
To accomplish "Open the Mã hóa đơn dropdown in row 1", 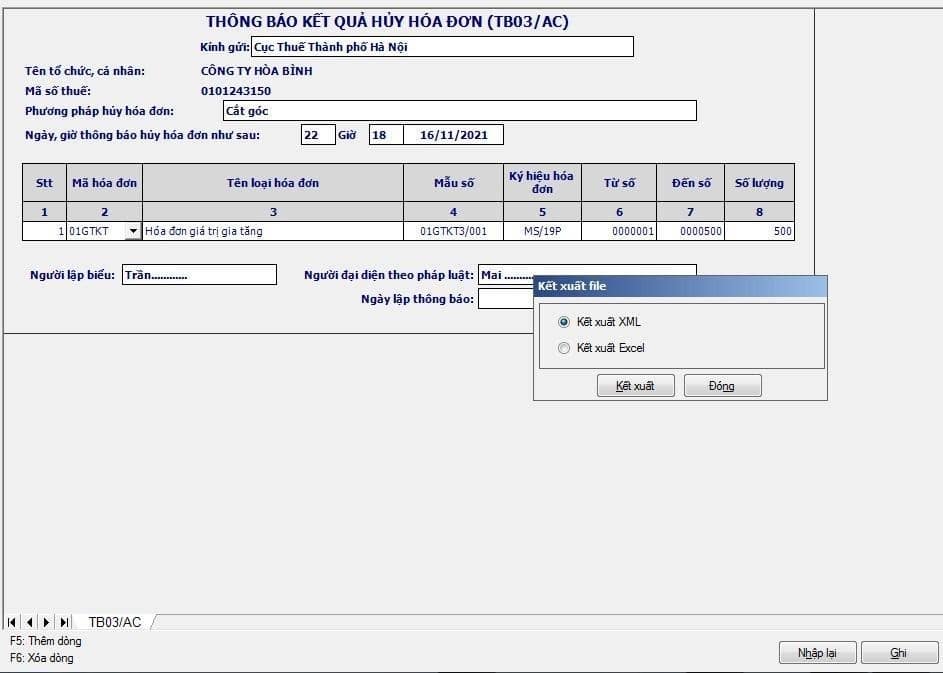I will click(132, 231).
